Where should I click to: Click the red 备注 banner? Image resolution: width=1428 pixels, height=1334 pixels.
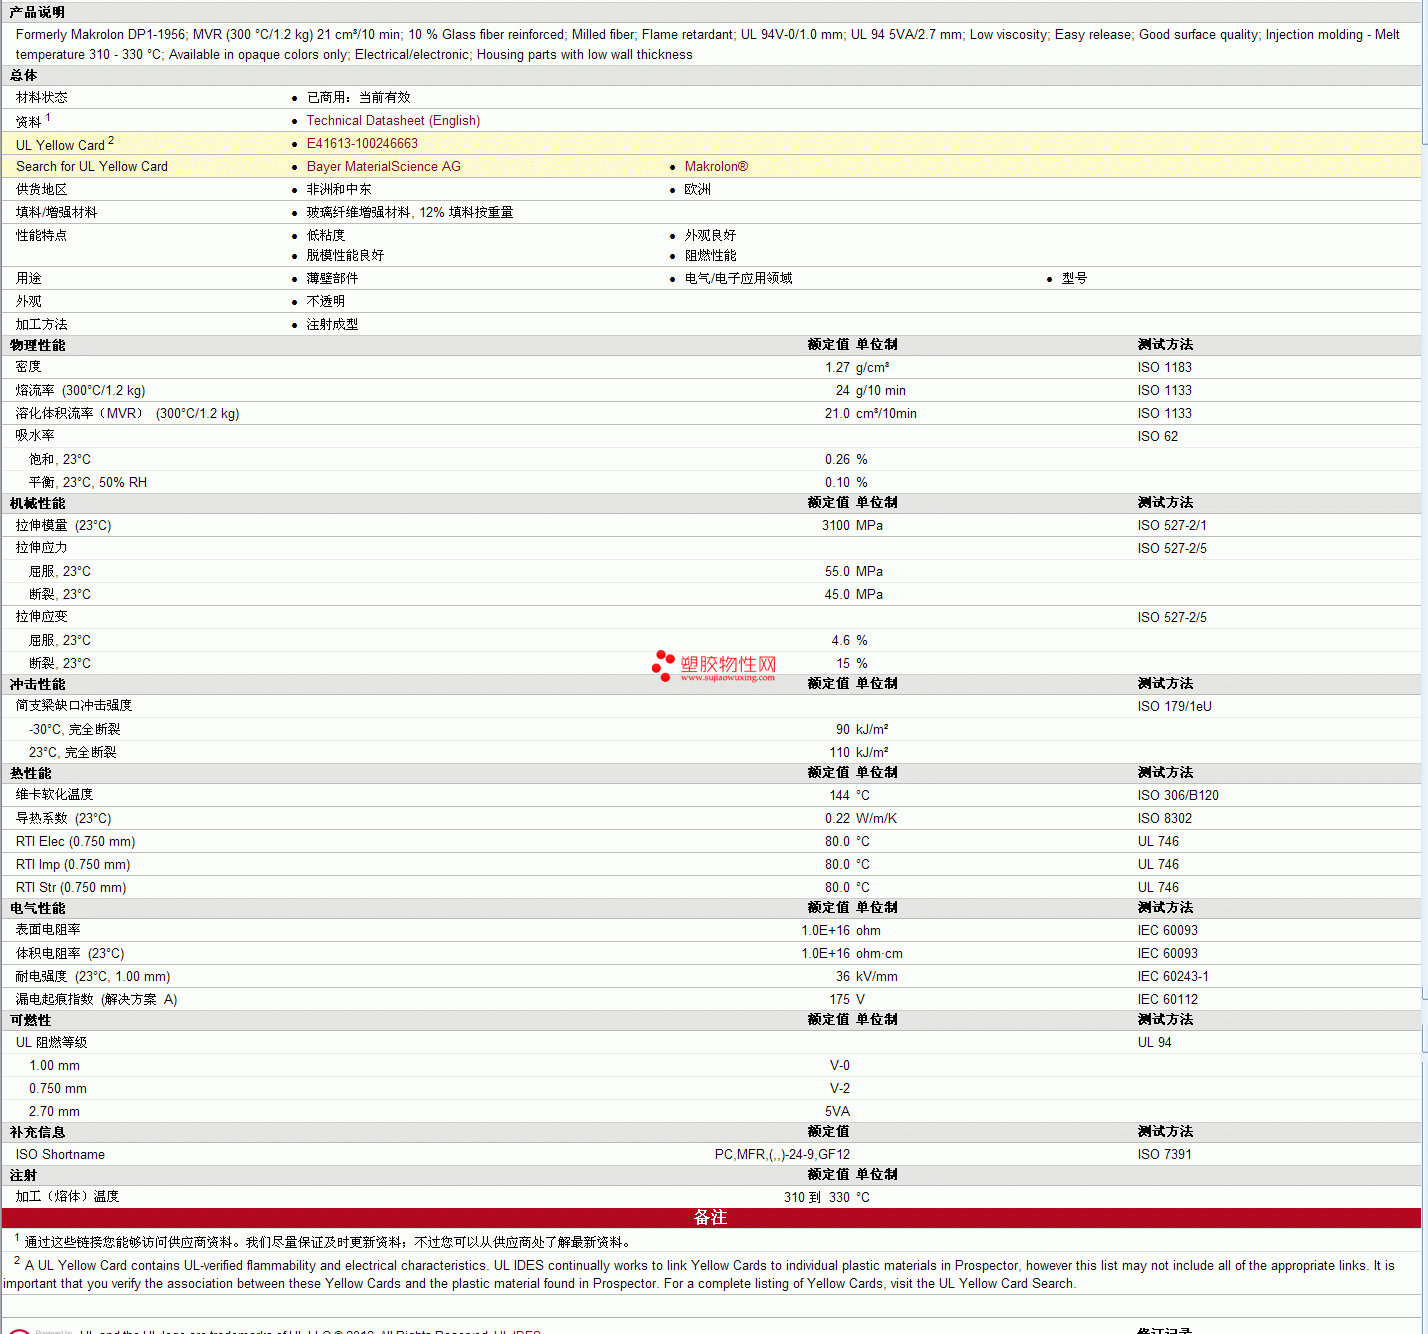pos(711,1218)
